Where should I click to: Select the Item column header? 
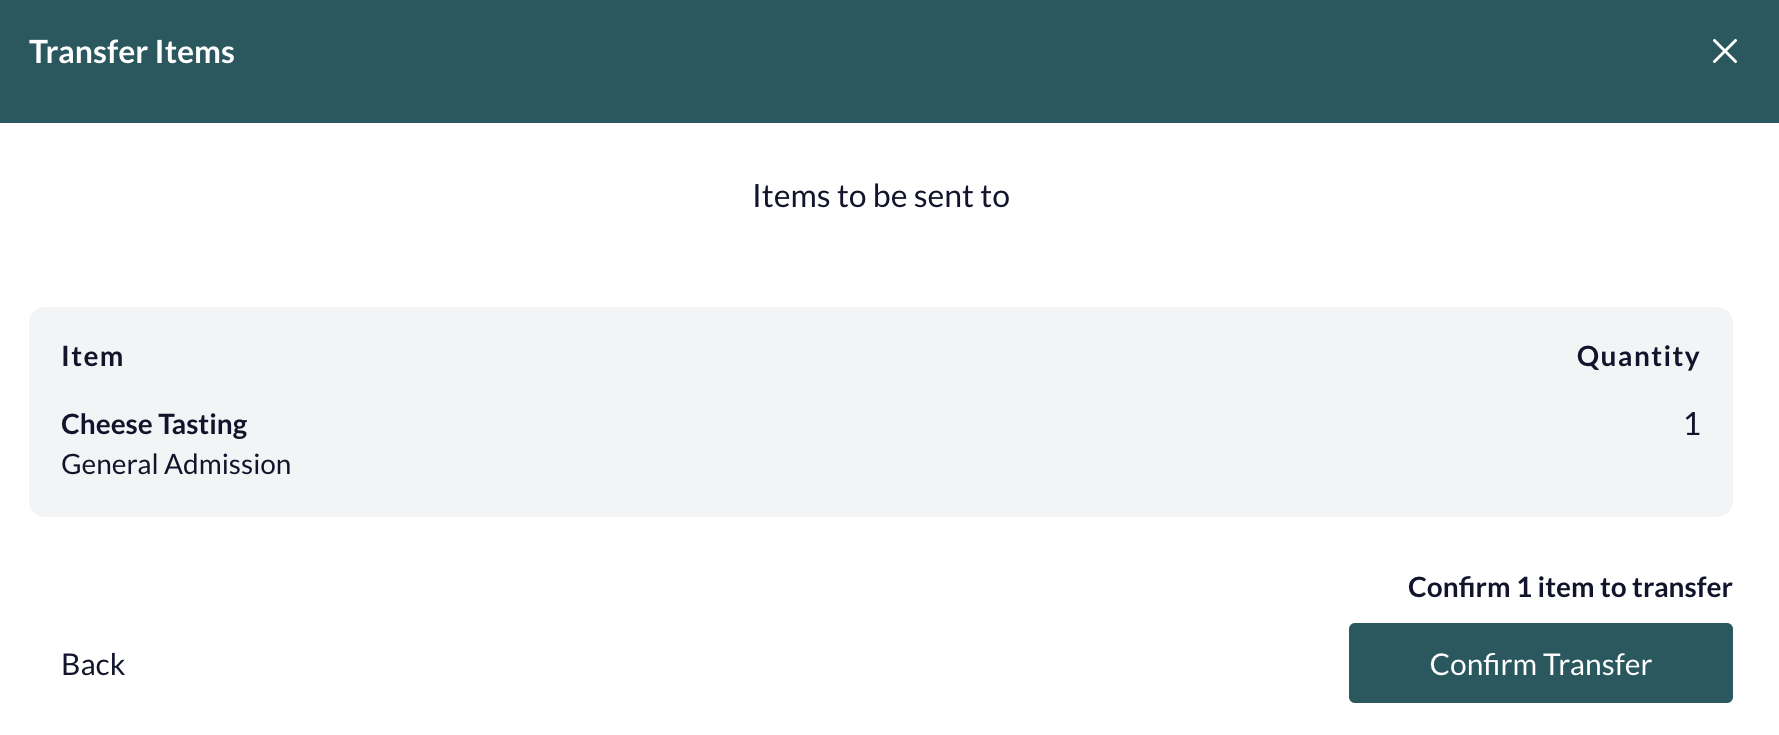point(92,356)
